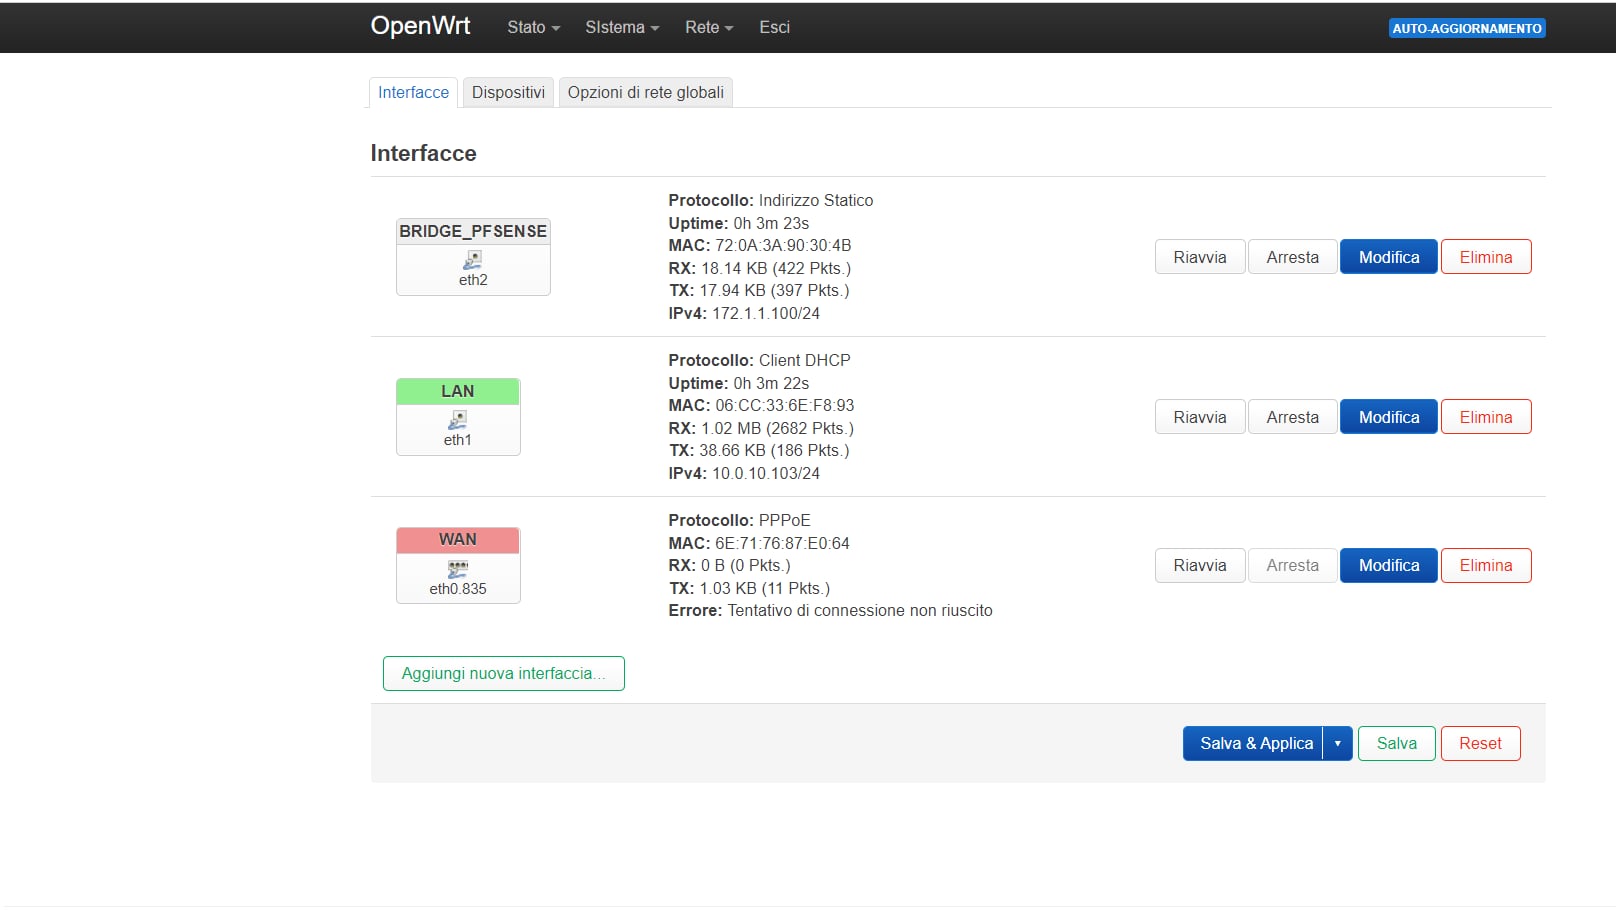The width and height of the screenshot is (1616, 911).
Task: Open the Opzioni di rete globali tab
Action: pyautogui.click(x=645, y=92)
